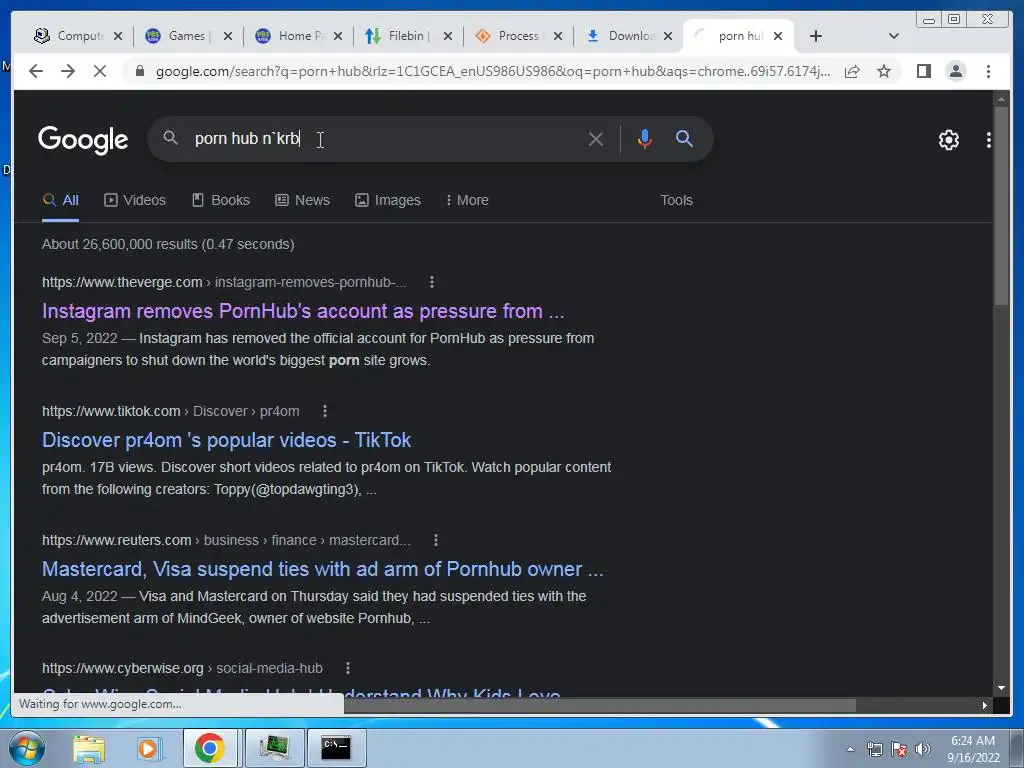Click the Action Center flag tray icon
The height and width of the screenshot is (768, 1024).
[x=899, y=749]
